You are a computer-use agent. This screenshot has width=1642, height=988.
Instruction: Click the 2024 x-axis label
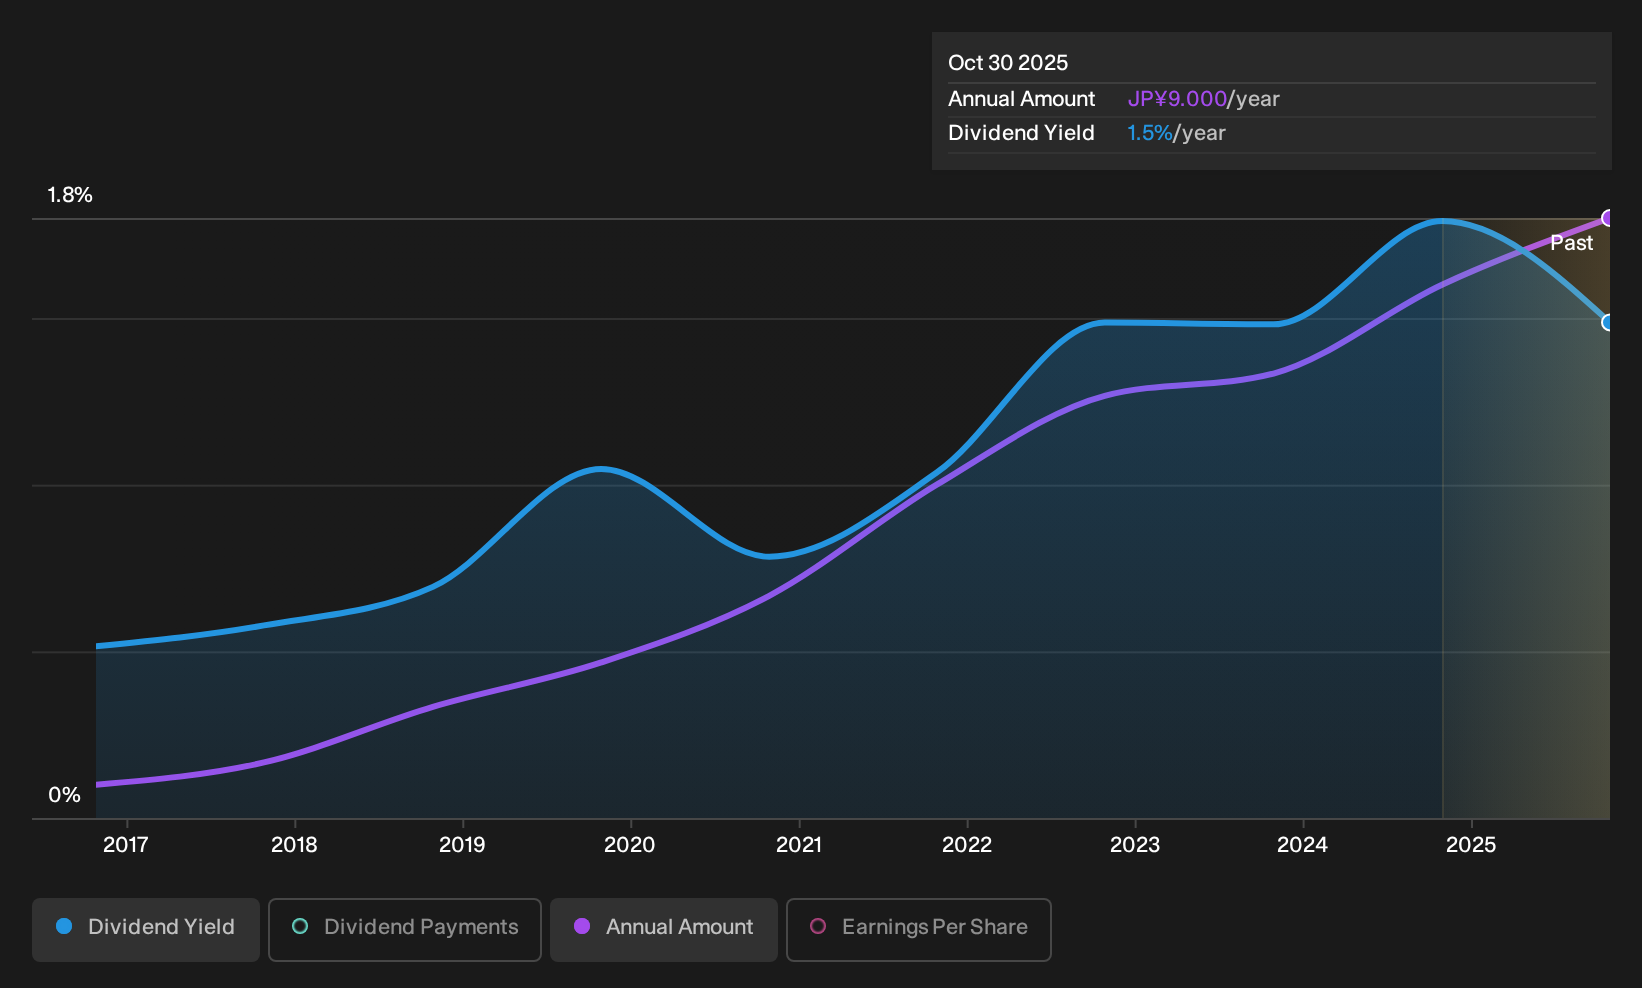[1303, 845]
